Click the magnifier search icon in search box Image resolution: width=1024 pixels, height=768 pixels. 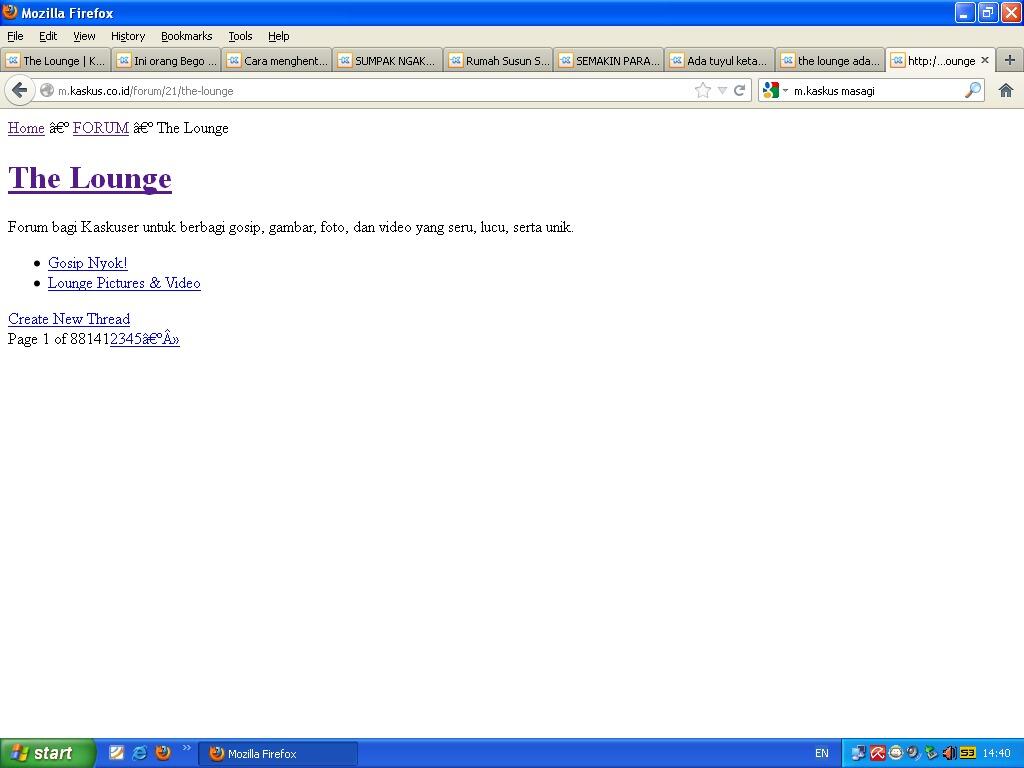(972, 90)
